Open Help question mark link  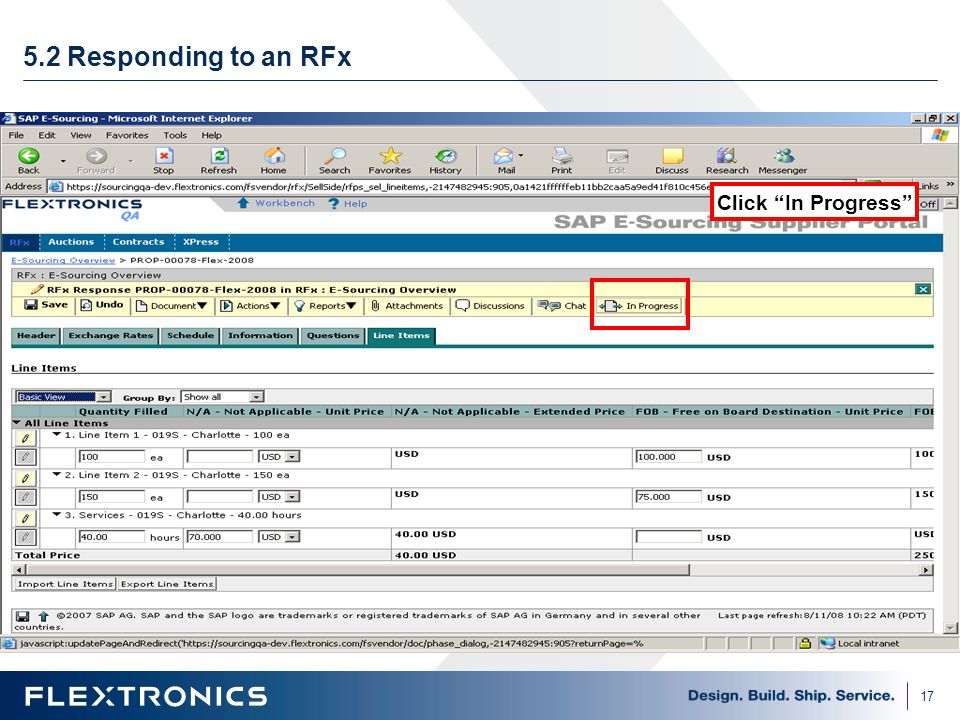[348, 203]
